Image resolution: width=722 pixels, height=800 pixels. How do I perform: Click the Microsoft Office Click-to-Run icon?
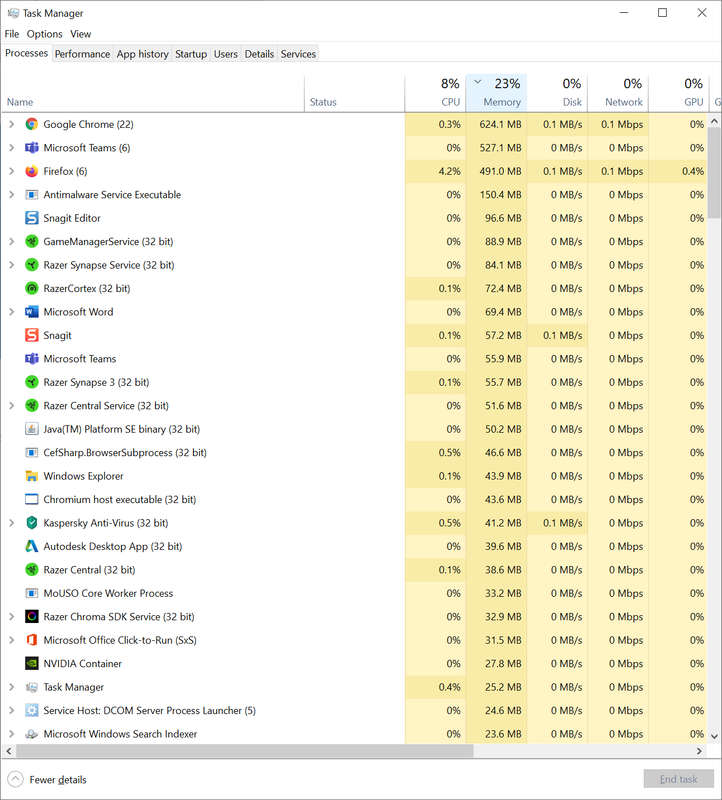click(x=32, y=640)
